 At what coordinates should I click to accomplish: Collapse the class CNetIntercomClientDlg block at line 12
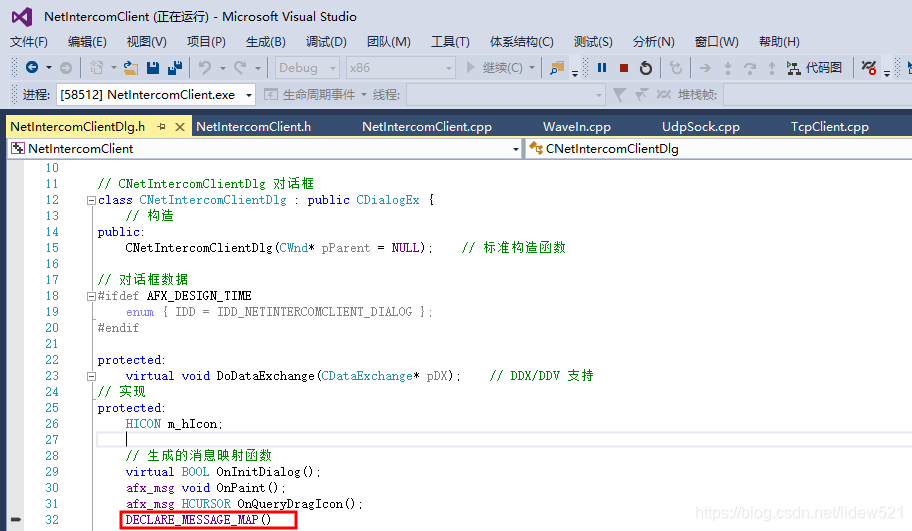(91, 201)
